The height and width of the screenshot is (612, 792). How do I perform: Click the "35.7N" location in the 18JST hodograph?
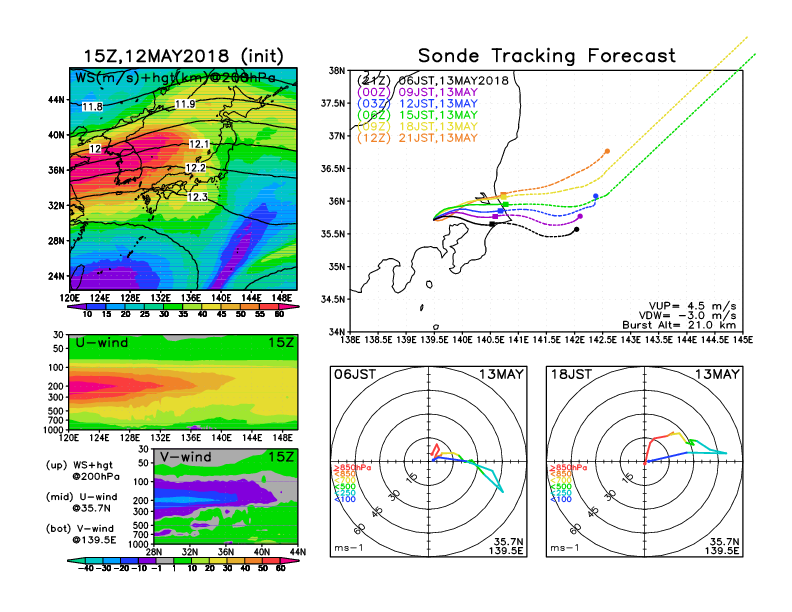724,542
